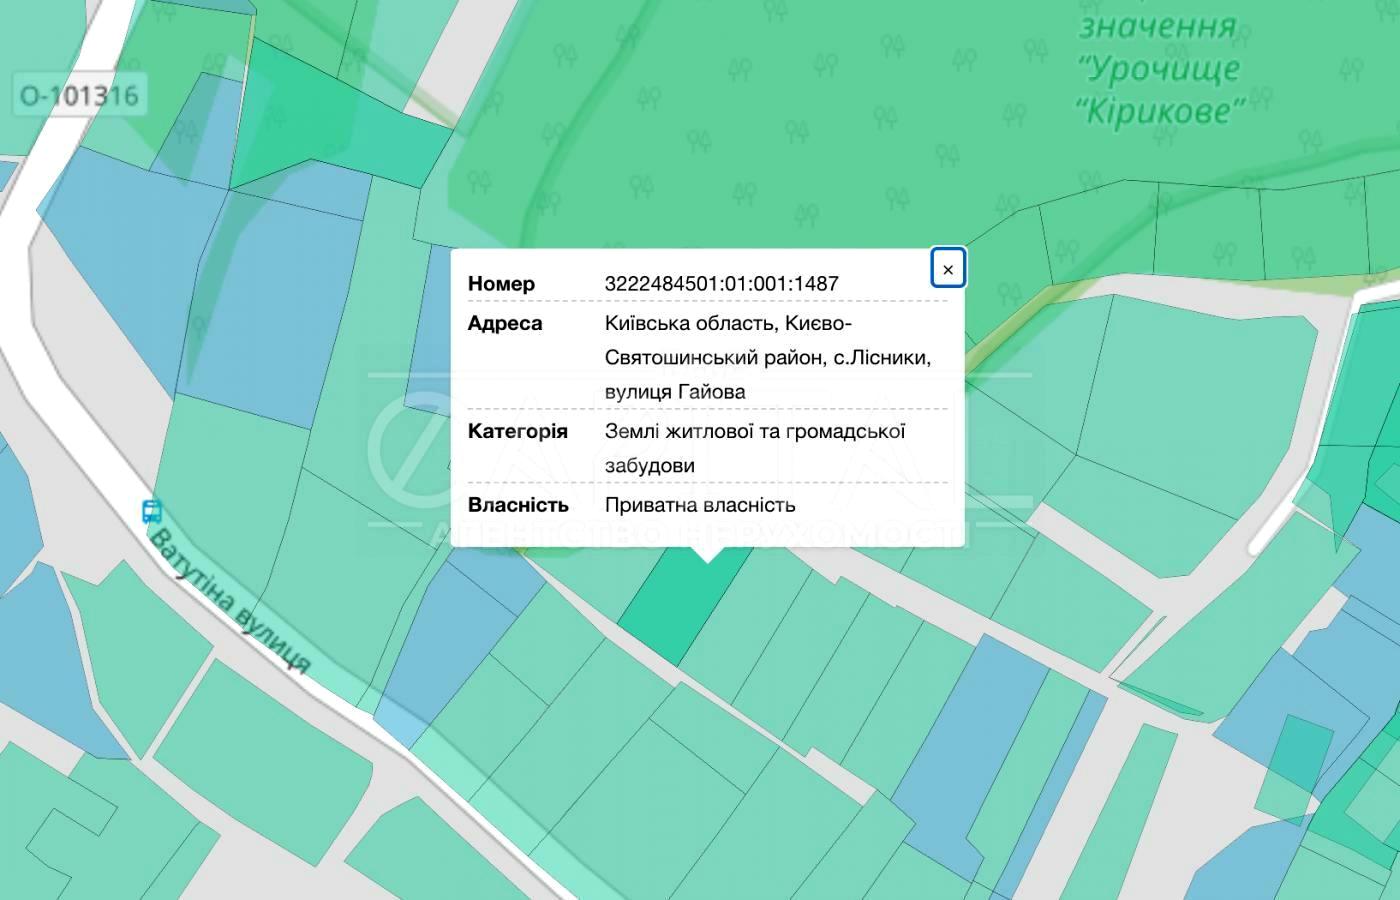Click the bus stop icon on Ватутіна вулиця
Image resolution: width=1400 pixels, height=900 pixels.
[x=151, y=512]
